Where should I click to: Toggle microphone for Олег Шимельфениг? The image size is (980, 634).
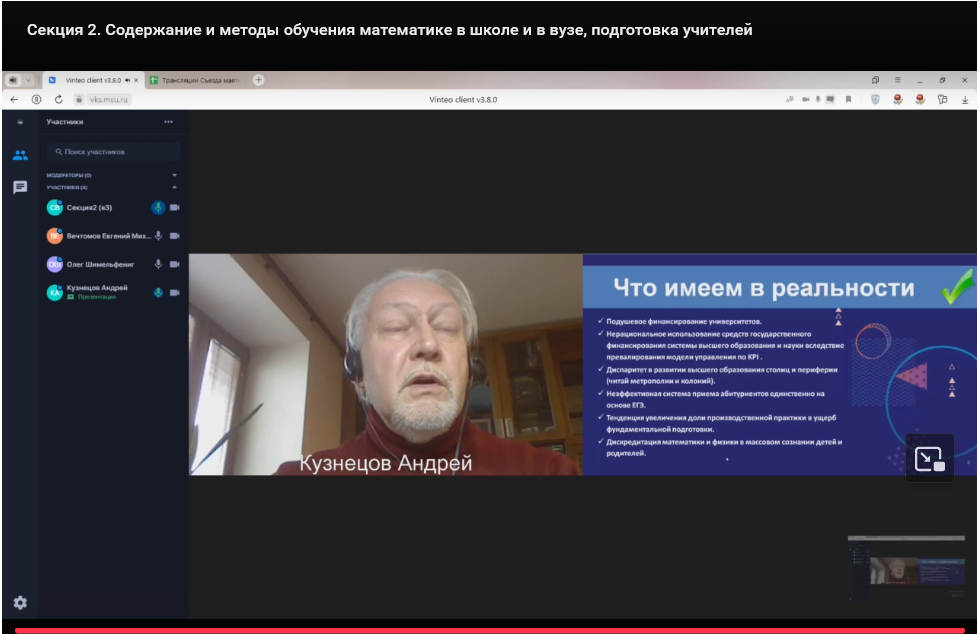pos(158,264)
